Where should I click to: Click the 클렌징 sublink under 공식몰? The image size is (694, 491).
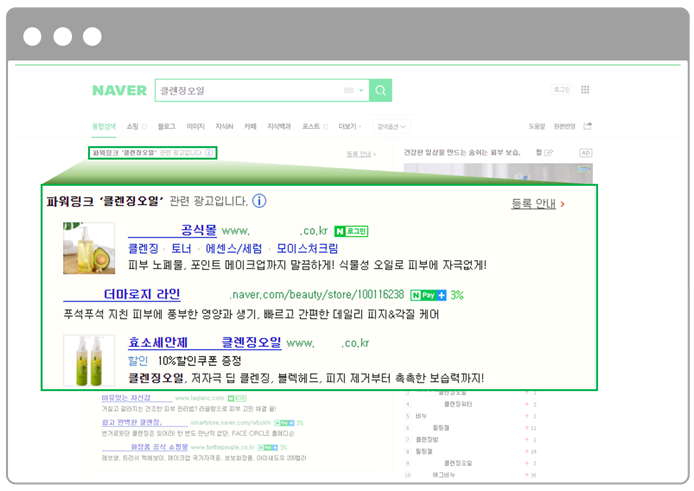point(143,248)
